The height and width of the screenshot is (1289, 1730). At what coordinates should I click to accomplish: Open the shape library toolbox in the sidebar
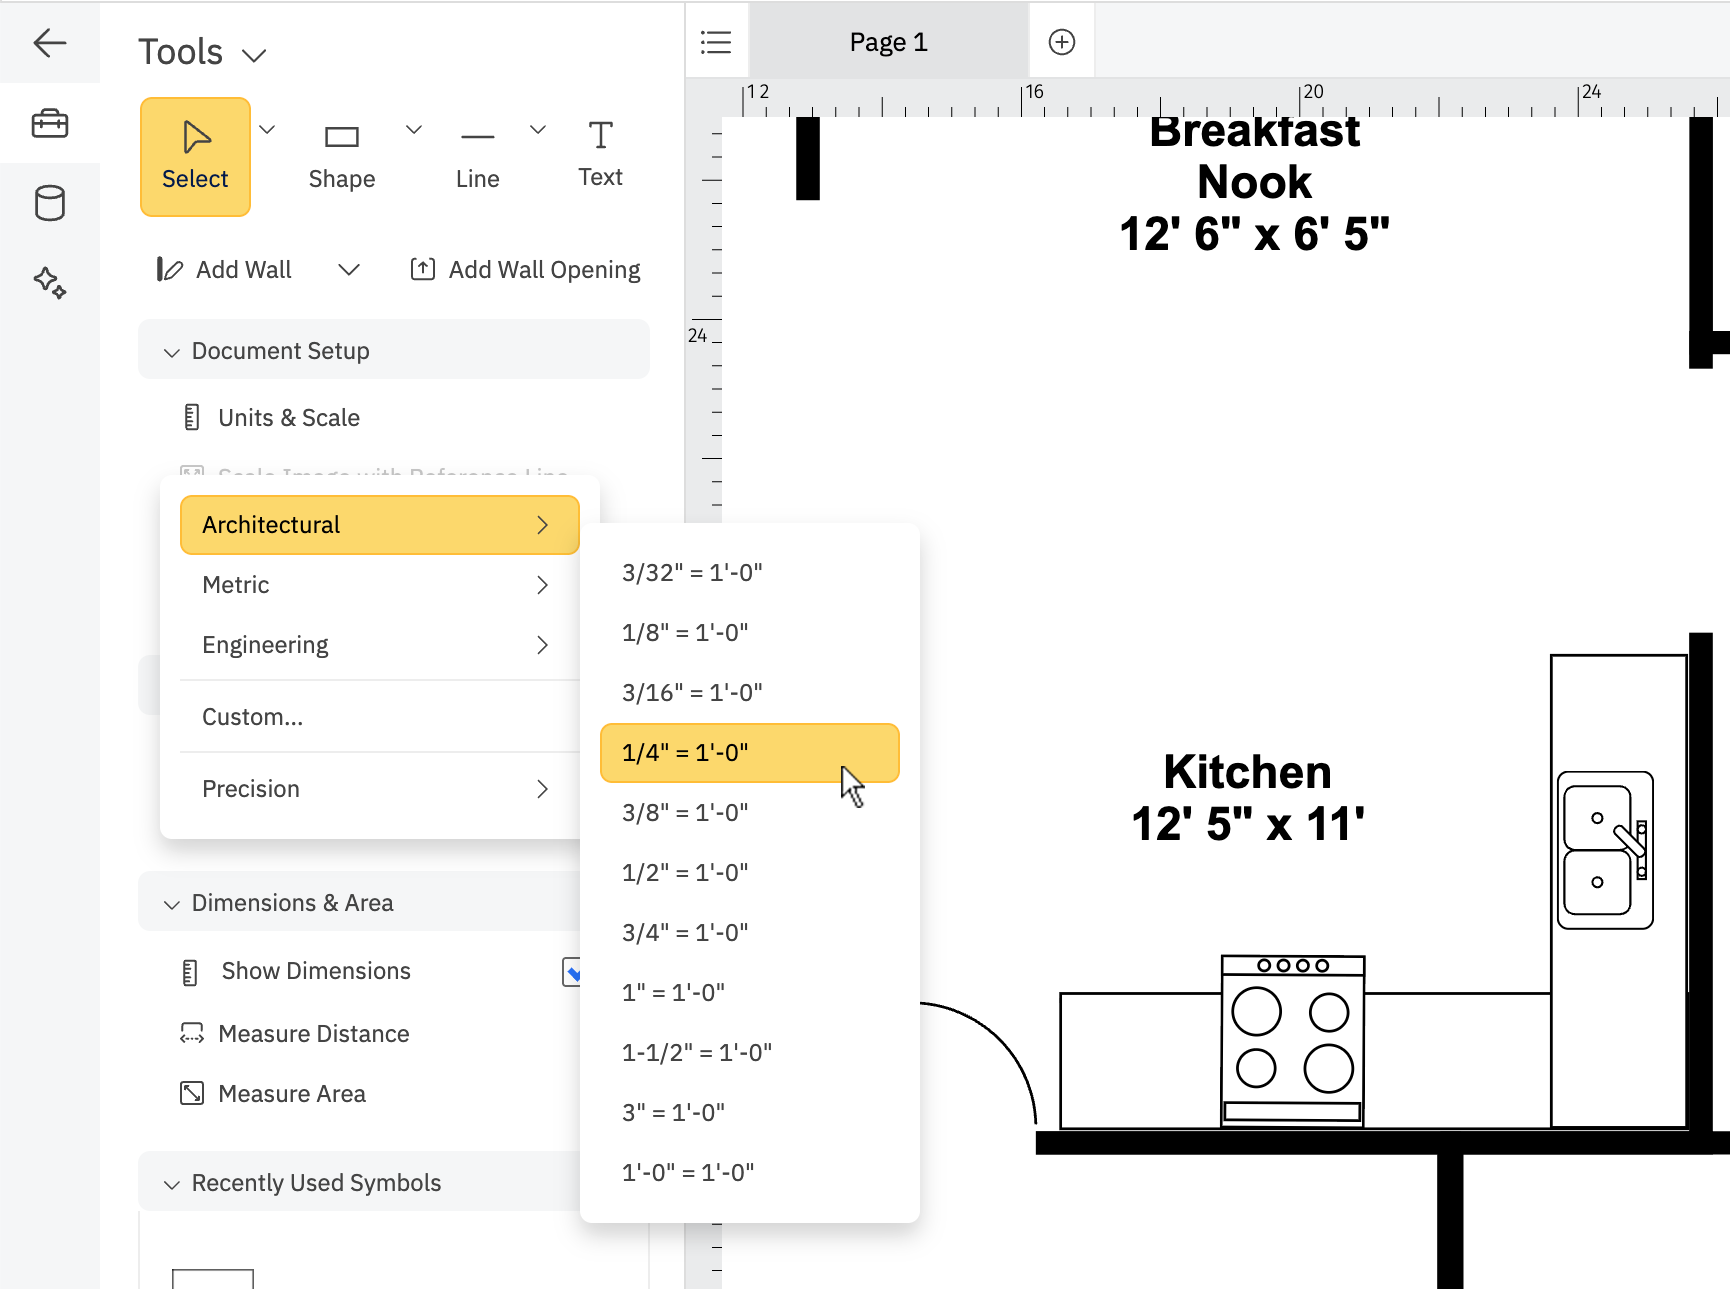50,123
